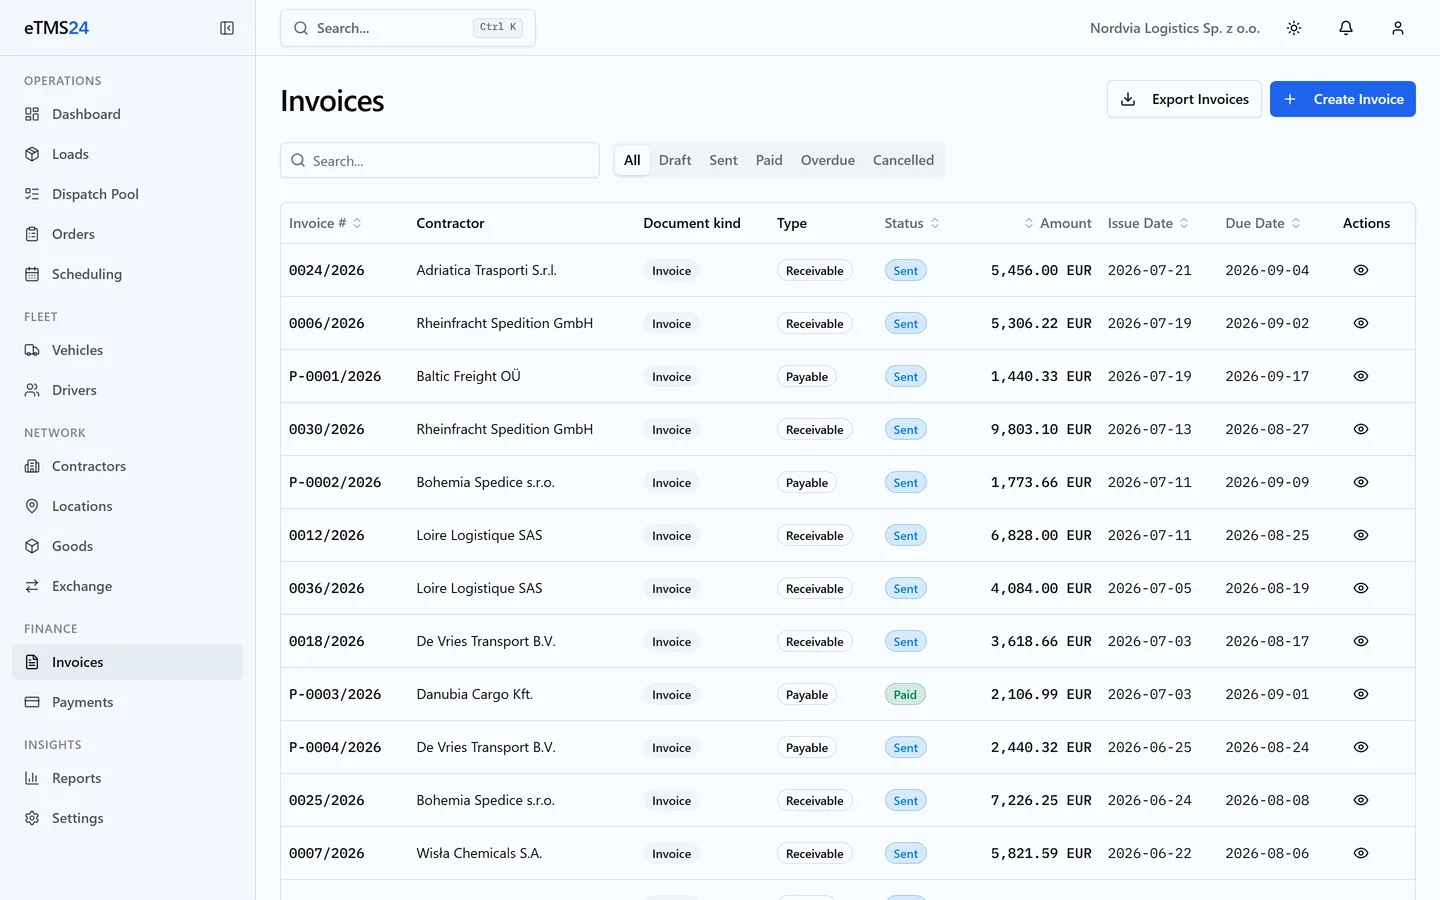Go to Payments page in sidebar

pos(127,702)
